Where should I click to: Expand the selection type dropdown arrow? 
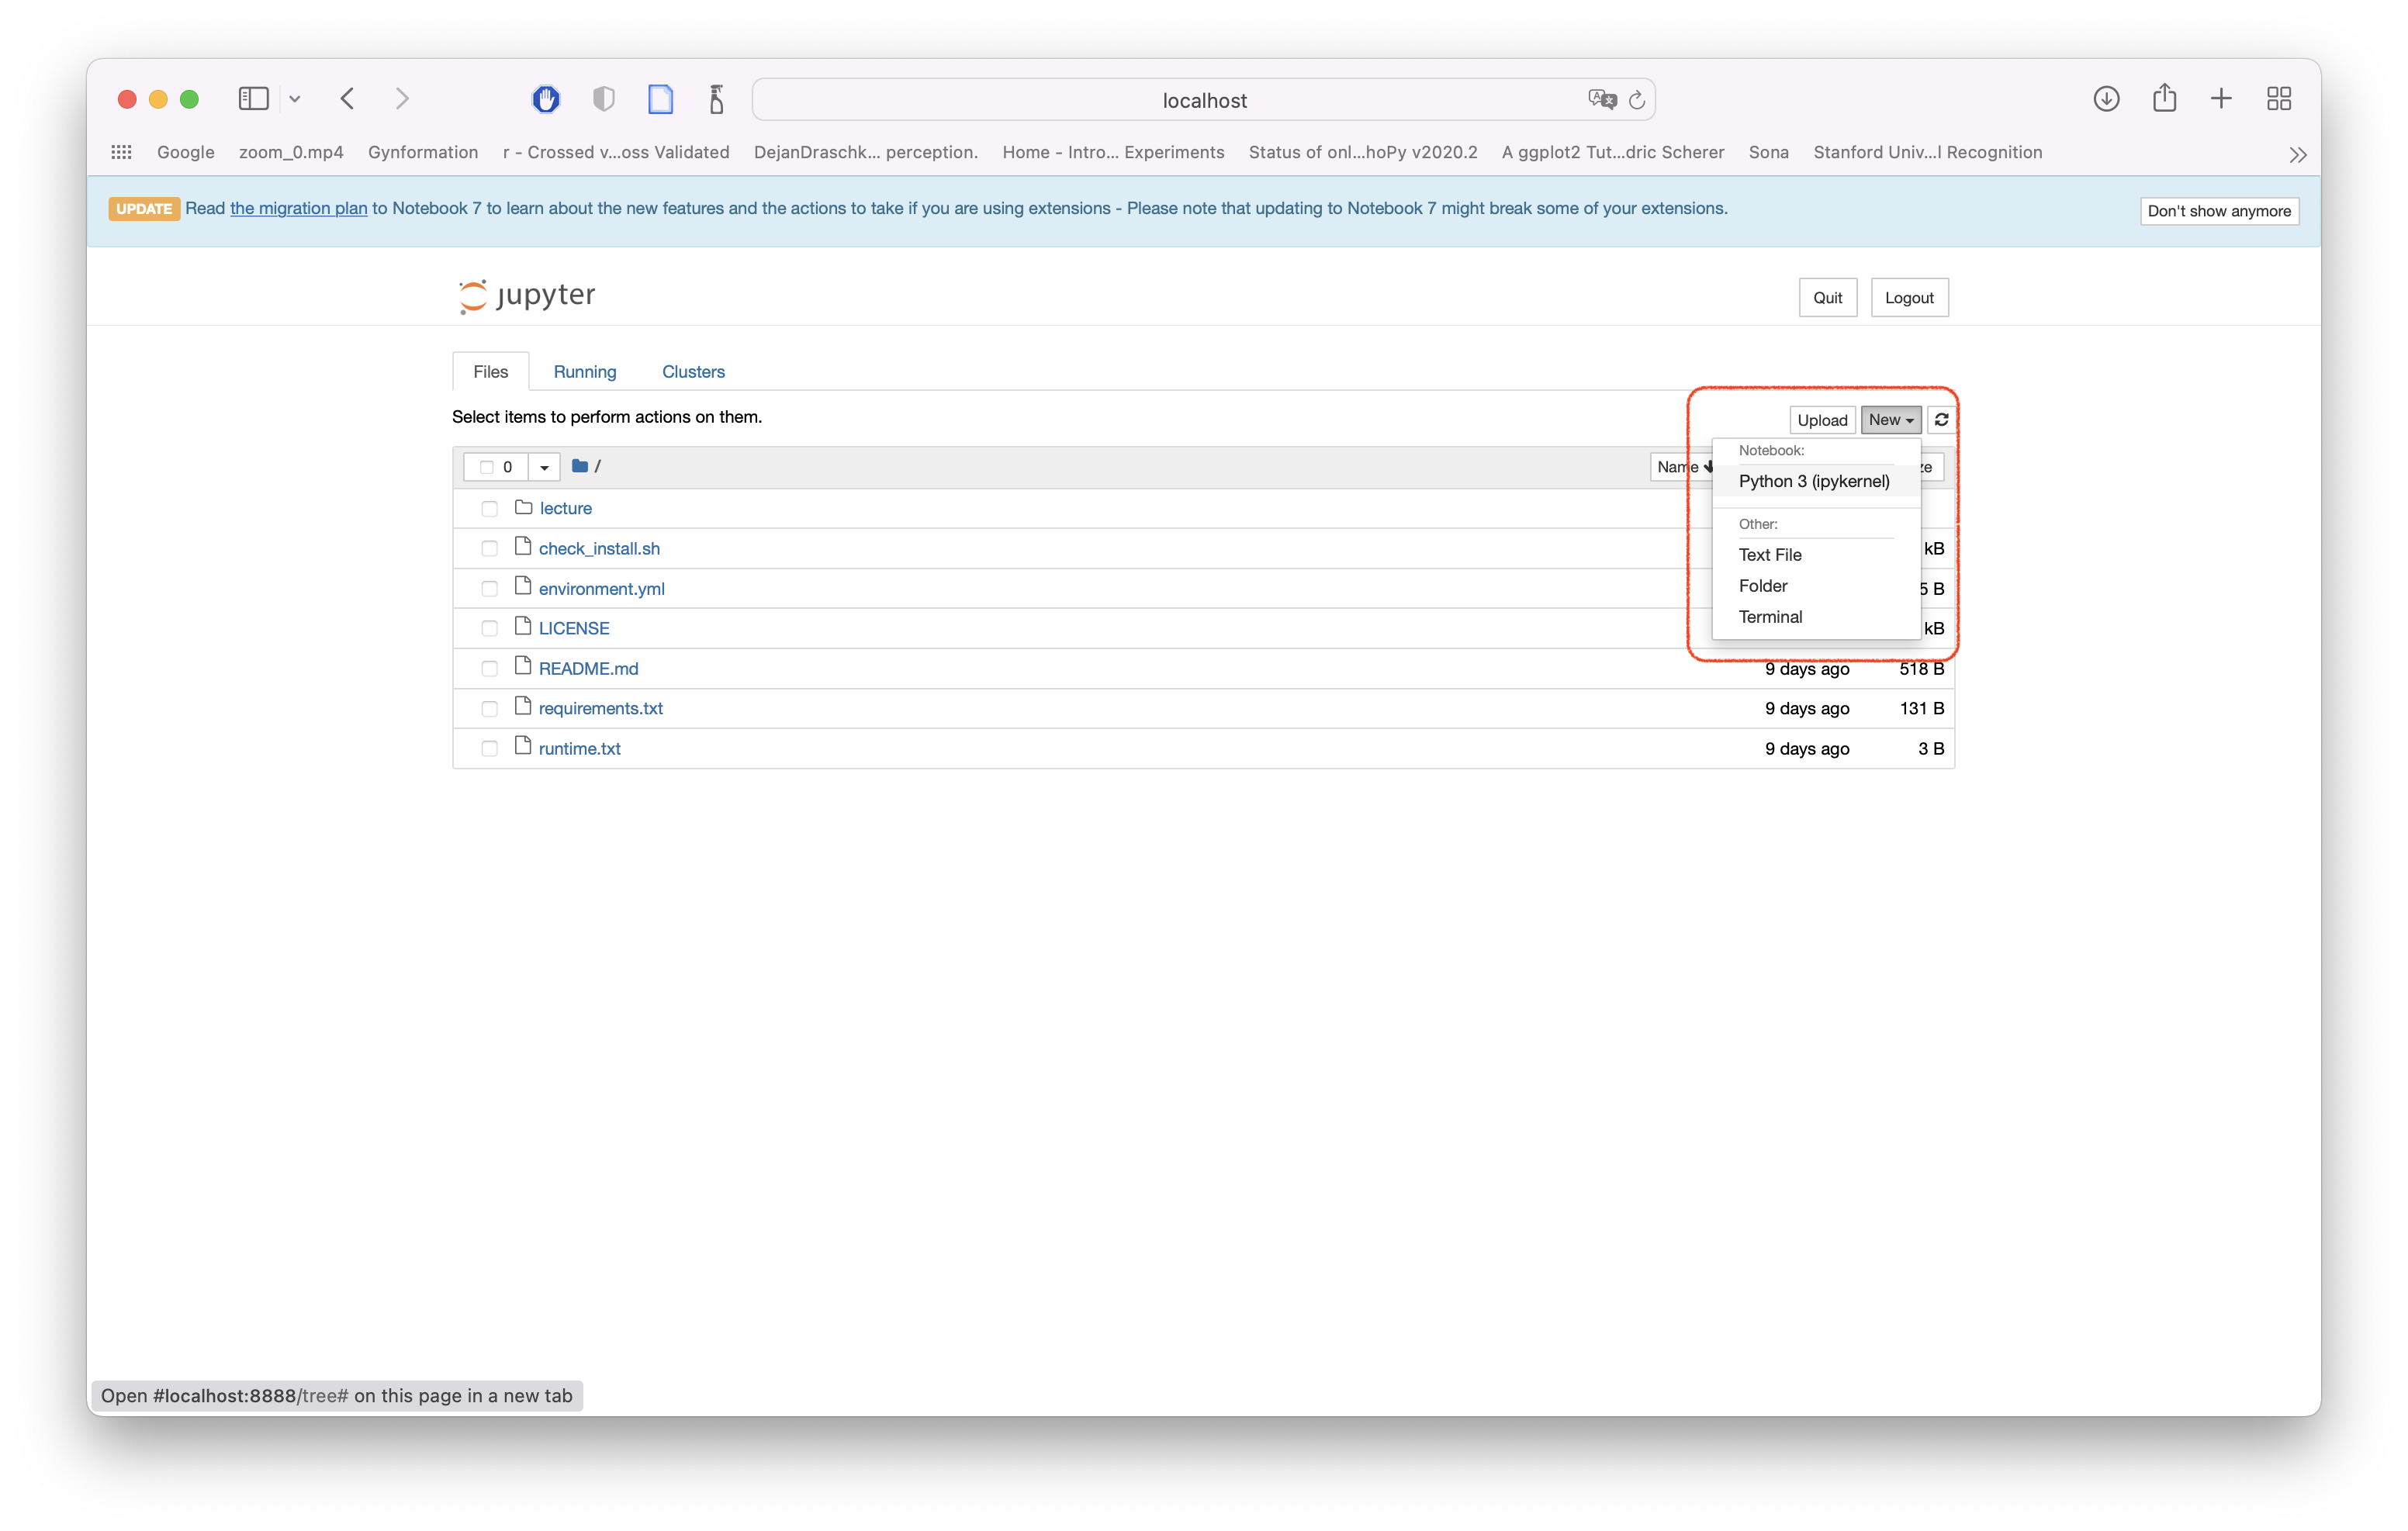[544, 467]
